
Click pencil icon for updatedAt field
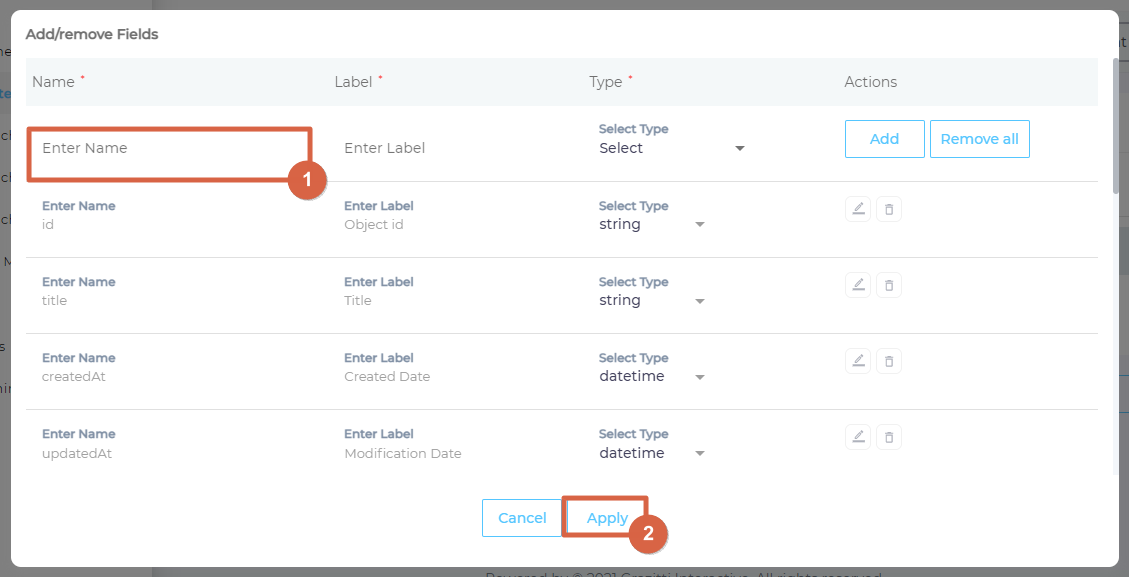pos(857,437)
